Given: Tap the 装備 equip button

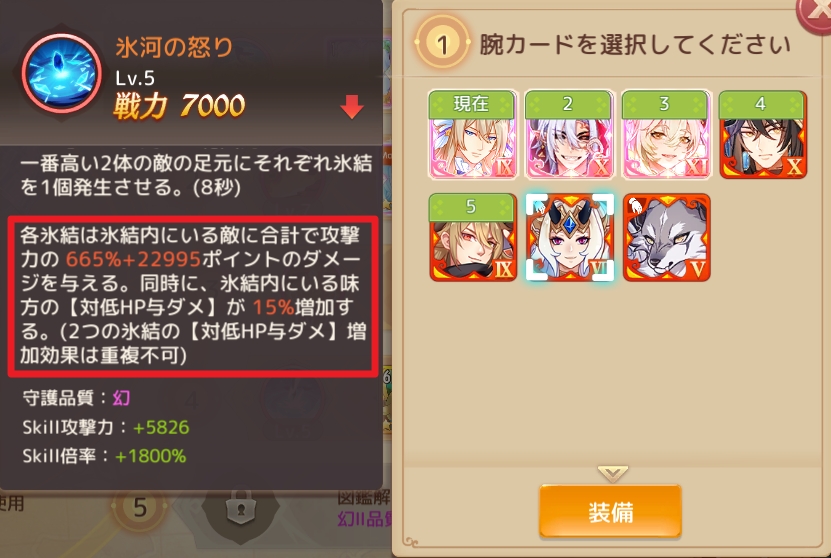Looking at the screenshot, I should point(610,512).
